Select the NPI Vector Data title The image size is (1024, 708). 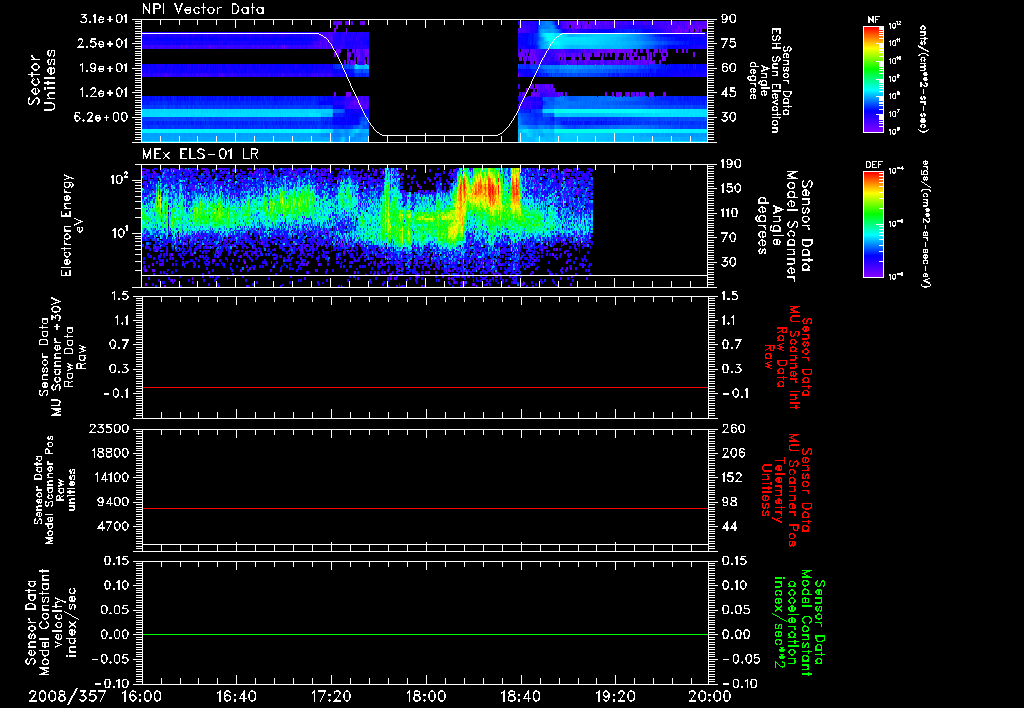(x=203, y=9)
